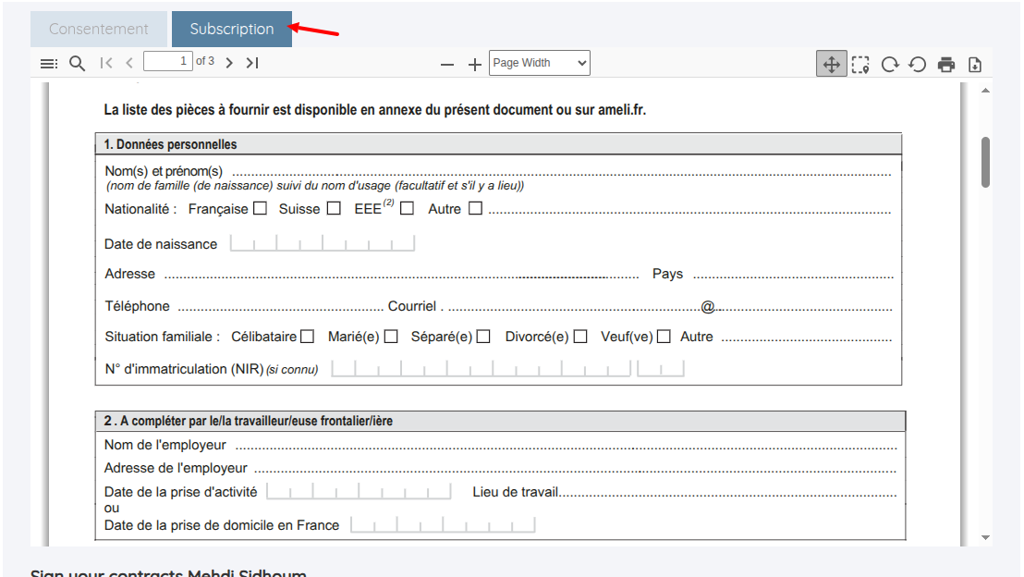1024x577 pixels.
Task: Zoom out with the minus button
Action: [447, 65]
